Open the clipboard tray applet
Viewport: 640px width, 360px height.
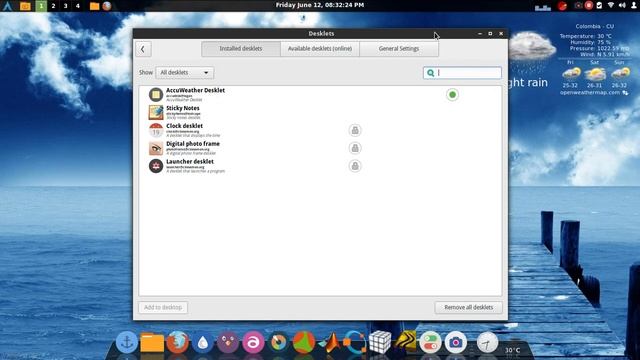pos(599,5)
